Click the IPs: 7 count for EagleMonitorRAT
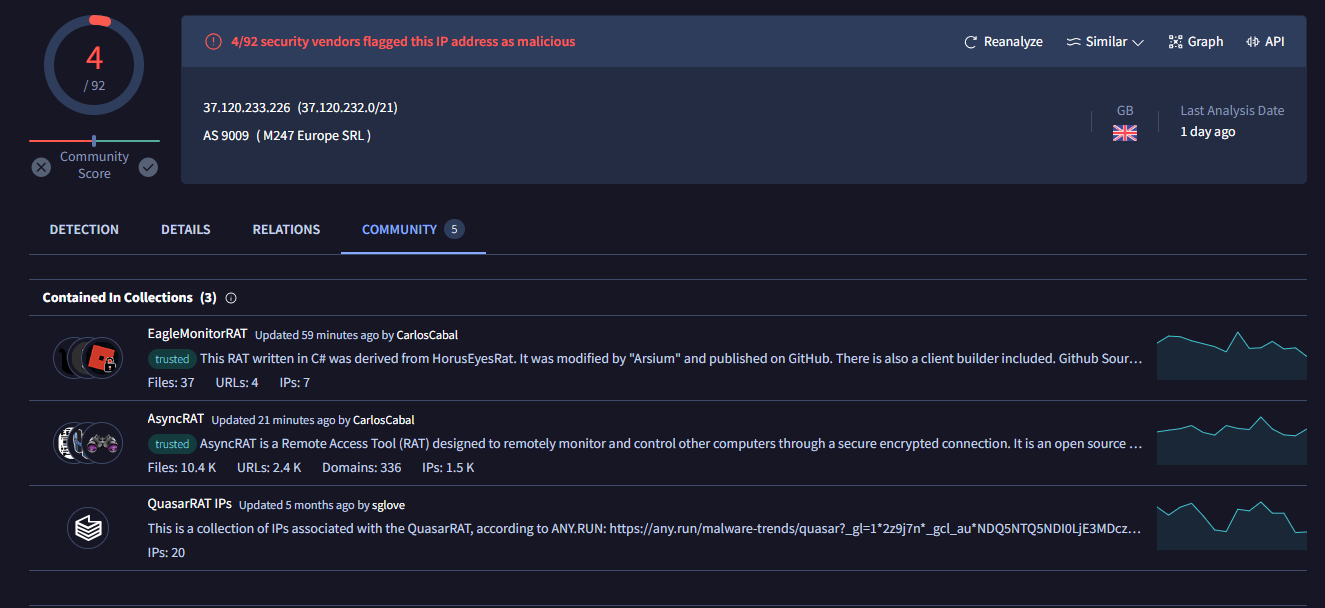The image size is (1325, 608). coord(293,382)
